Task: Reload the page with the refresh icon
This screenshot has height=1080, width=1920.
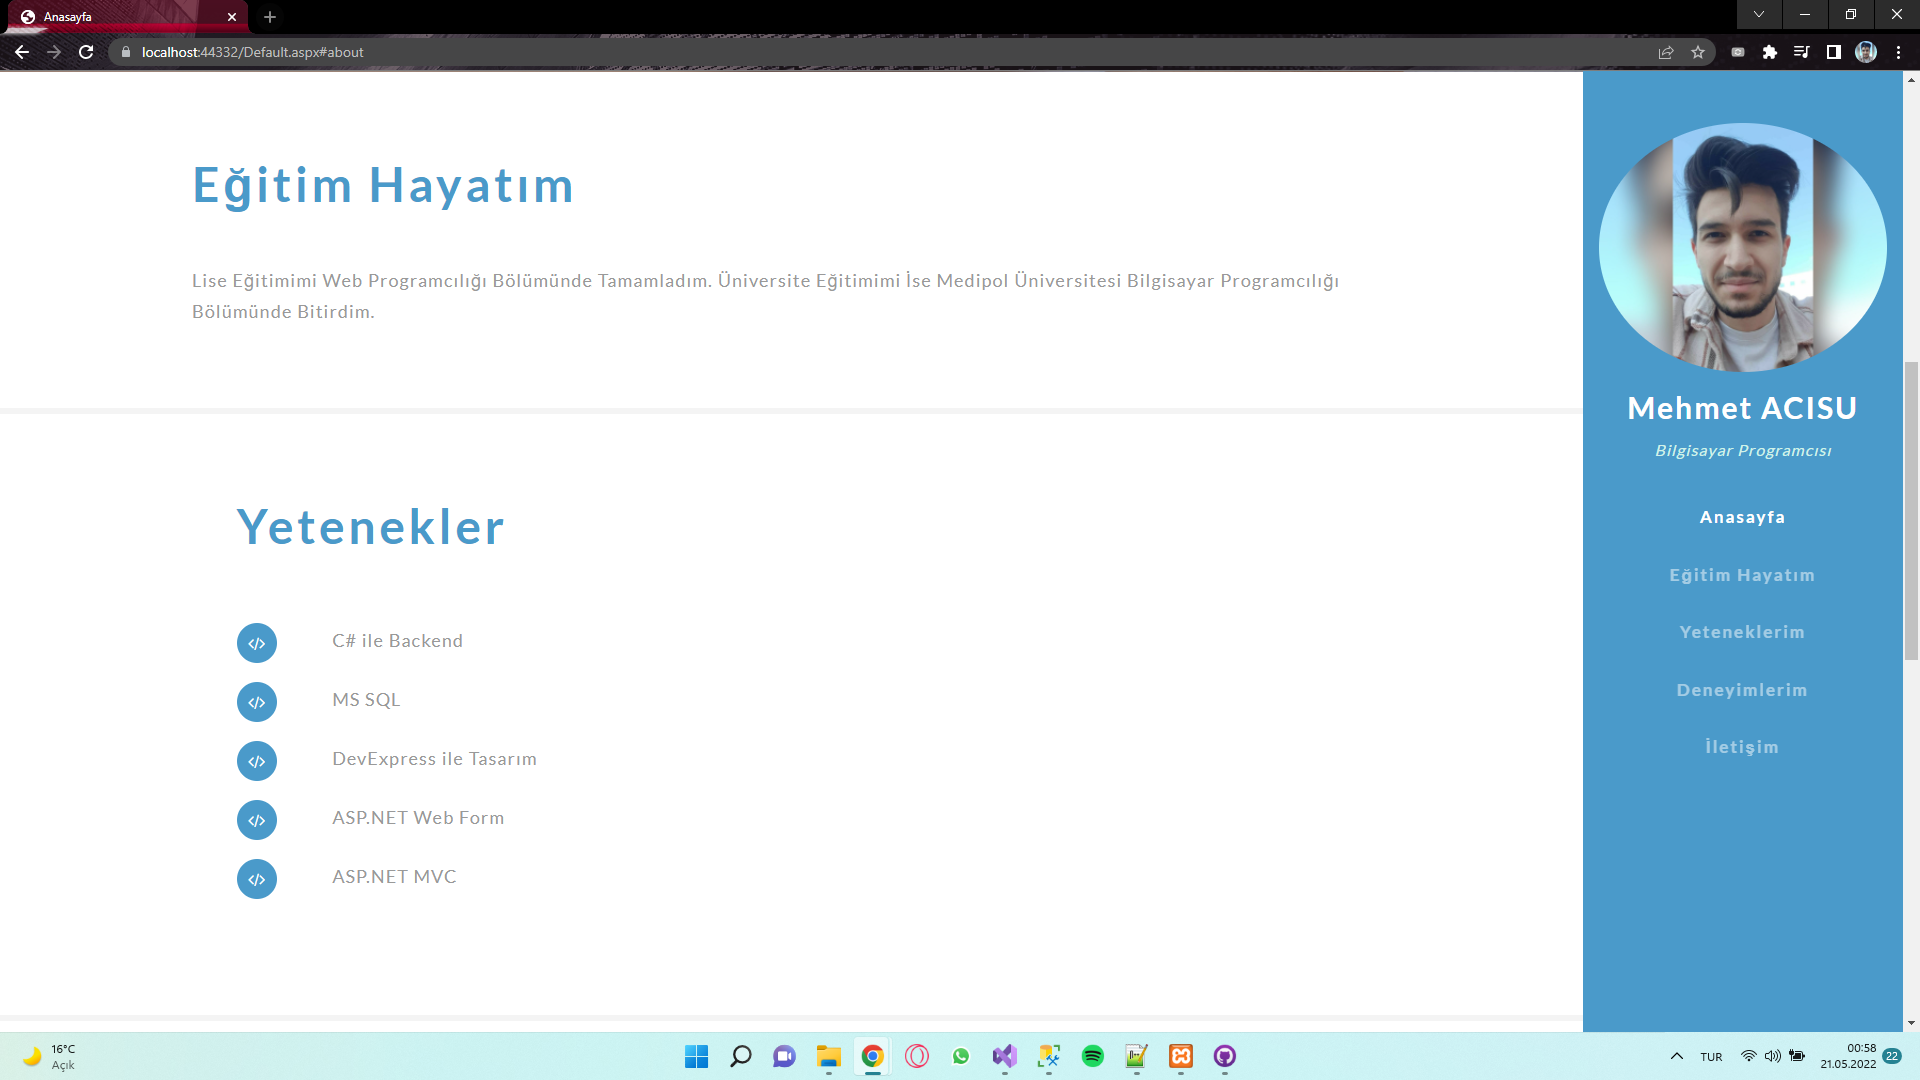Action: [x=86, y=52]
